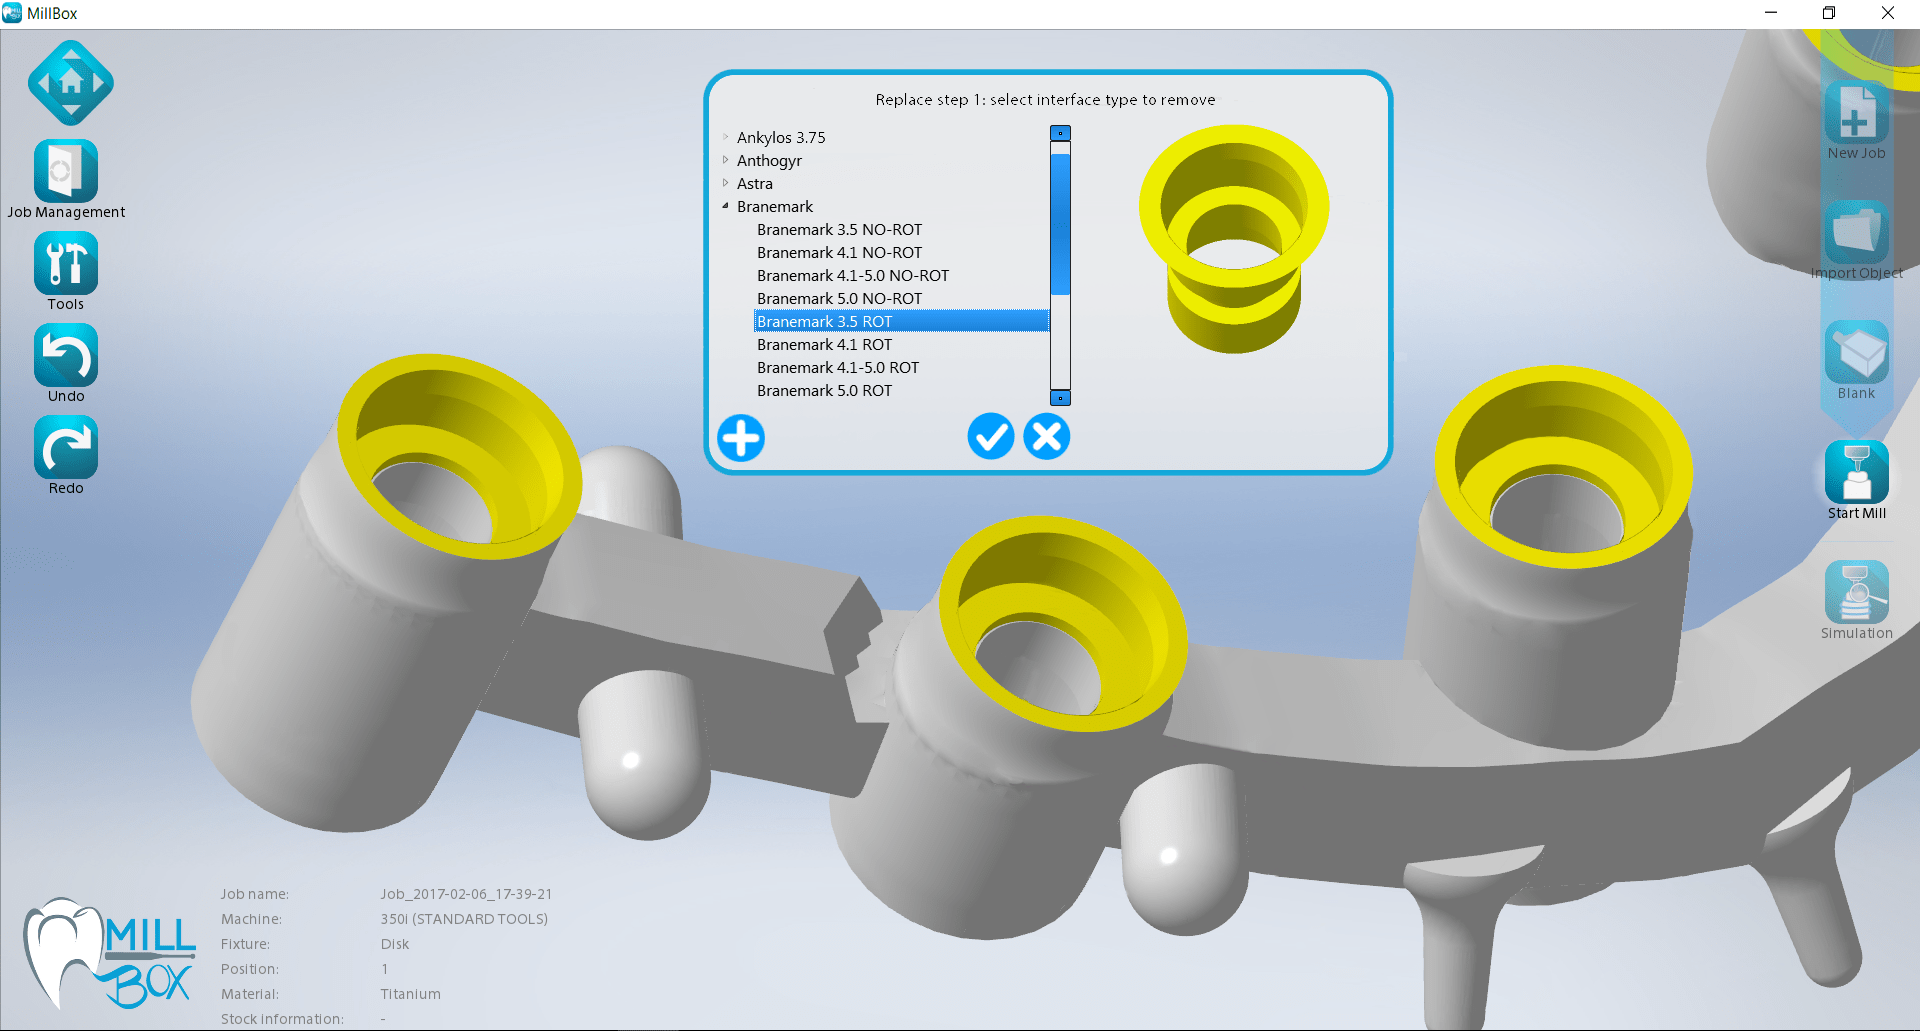This screenshot has width=1920, height=1031.
Task: Select Branemark 4.1 NO-ROT
Action: coord(839,253)
